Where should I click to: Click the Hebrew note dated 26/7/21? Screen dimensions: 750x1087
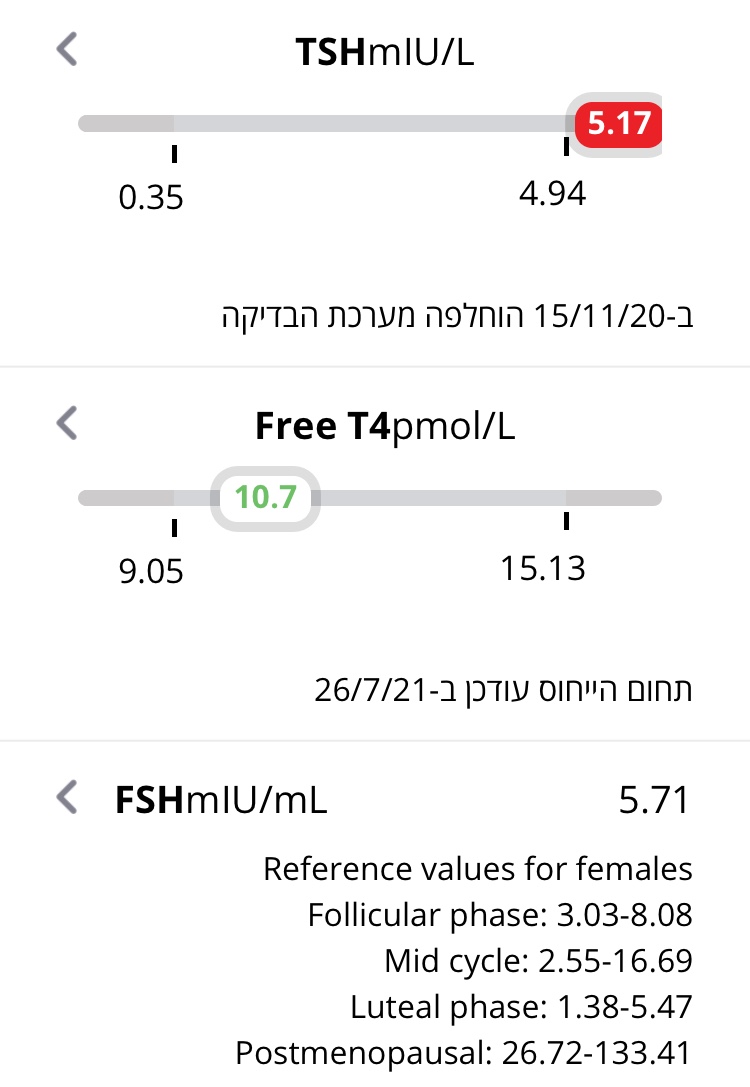[503, 690]
